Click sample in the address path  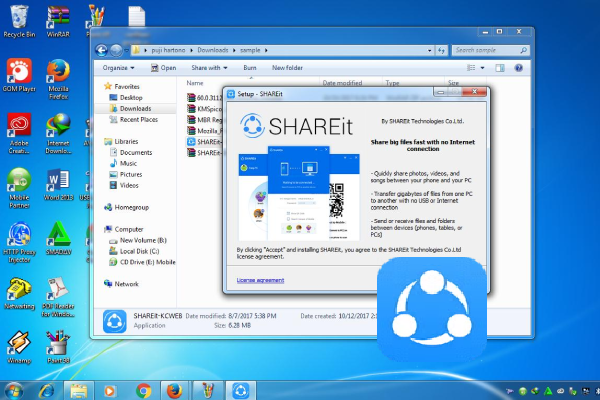click(250, 50)
